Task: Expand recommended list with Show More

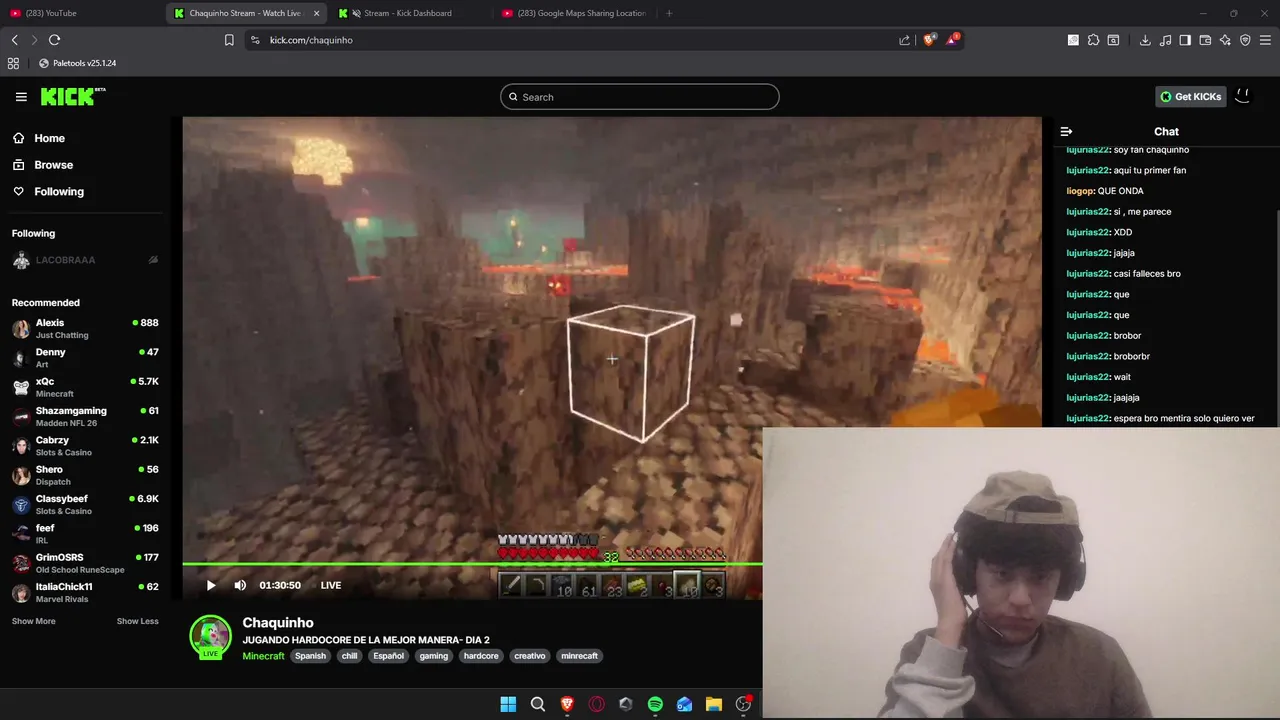Action: click(x=34, y=621)
